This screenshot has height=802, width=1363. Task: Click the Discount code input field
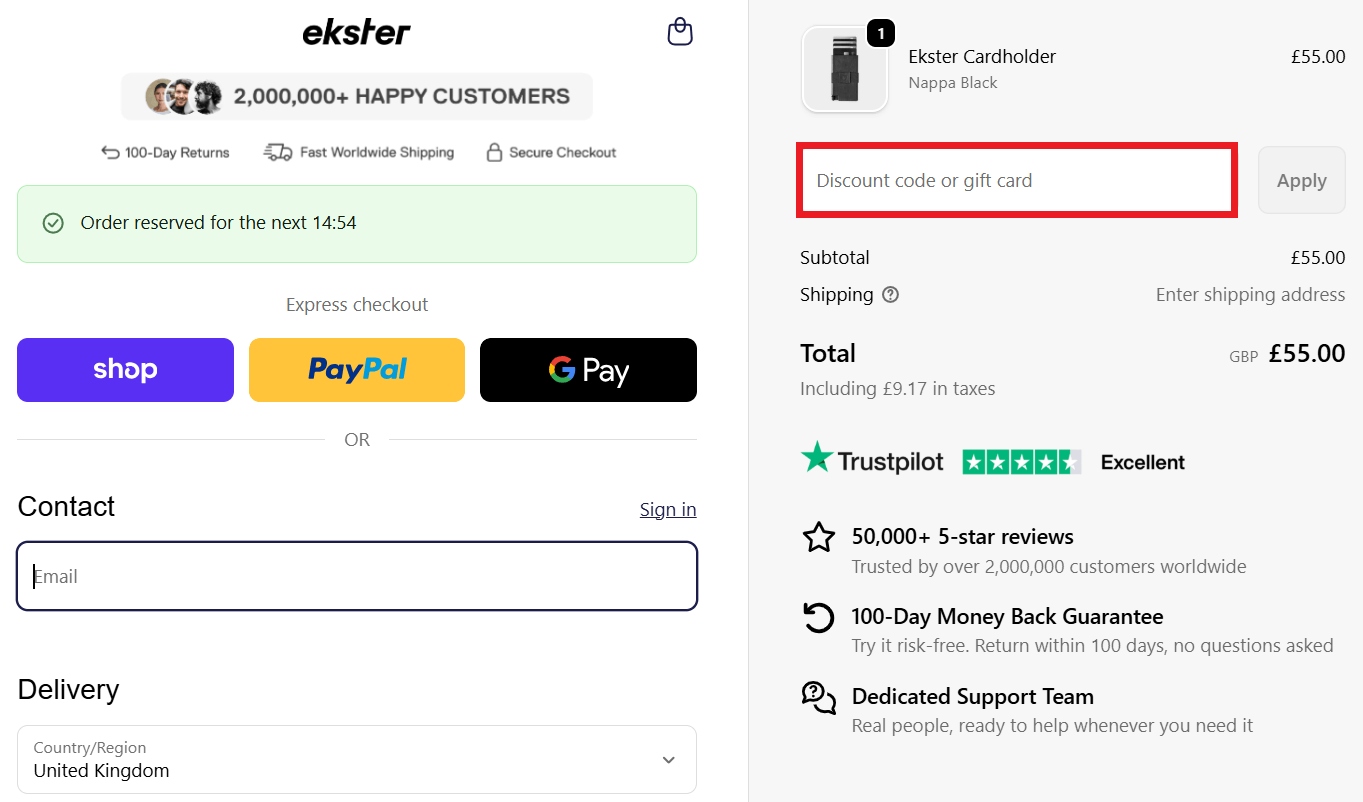click(x=1017, y=180)
